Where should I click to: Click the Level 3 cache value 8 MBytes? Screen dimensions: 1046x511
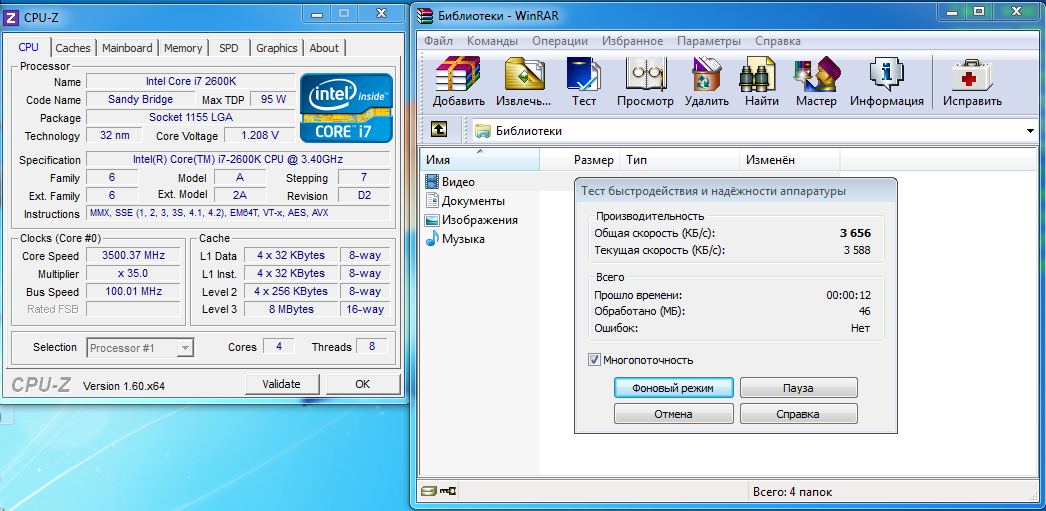point(291,310)
